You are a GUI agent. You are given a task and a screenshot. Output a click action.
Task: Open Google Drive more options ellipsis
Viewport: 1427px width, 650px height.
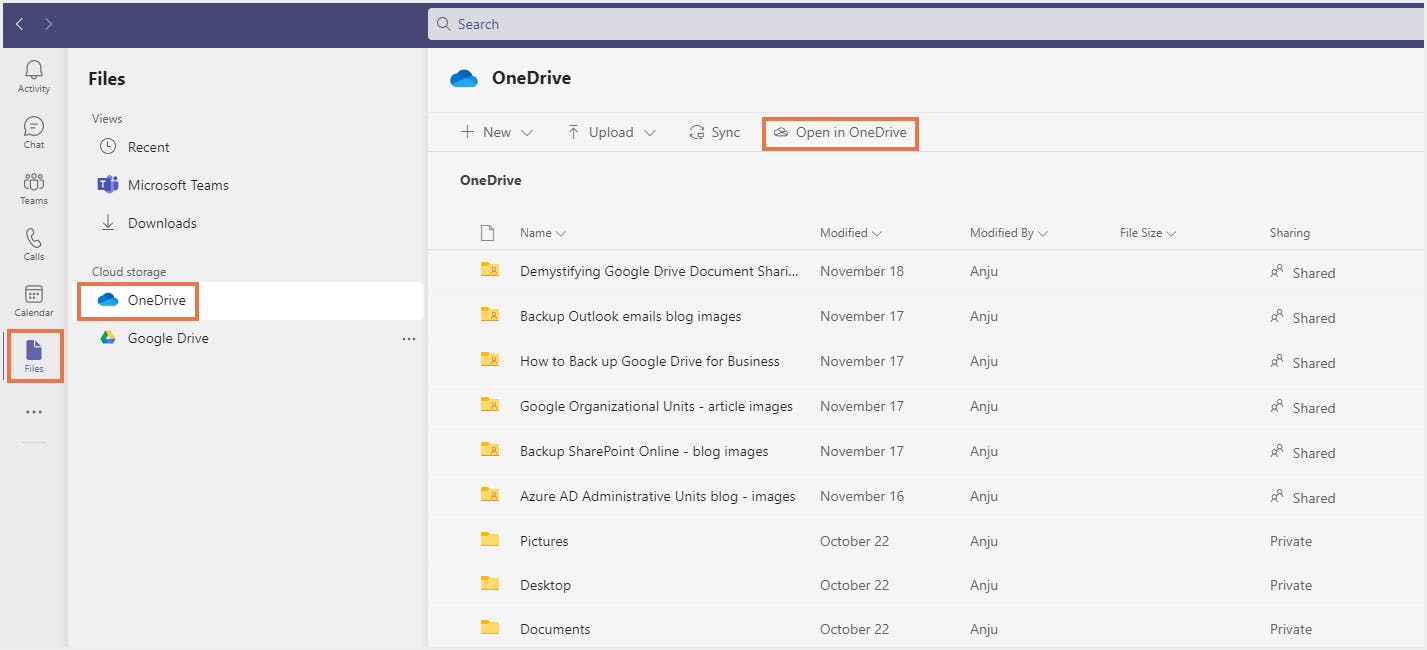click(408, 339)
